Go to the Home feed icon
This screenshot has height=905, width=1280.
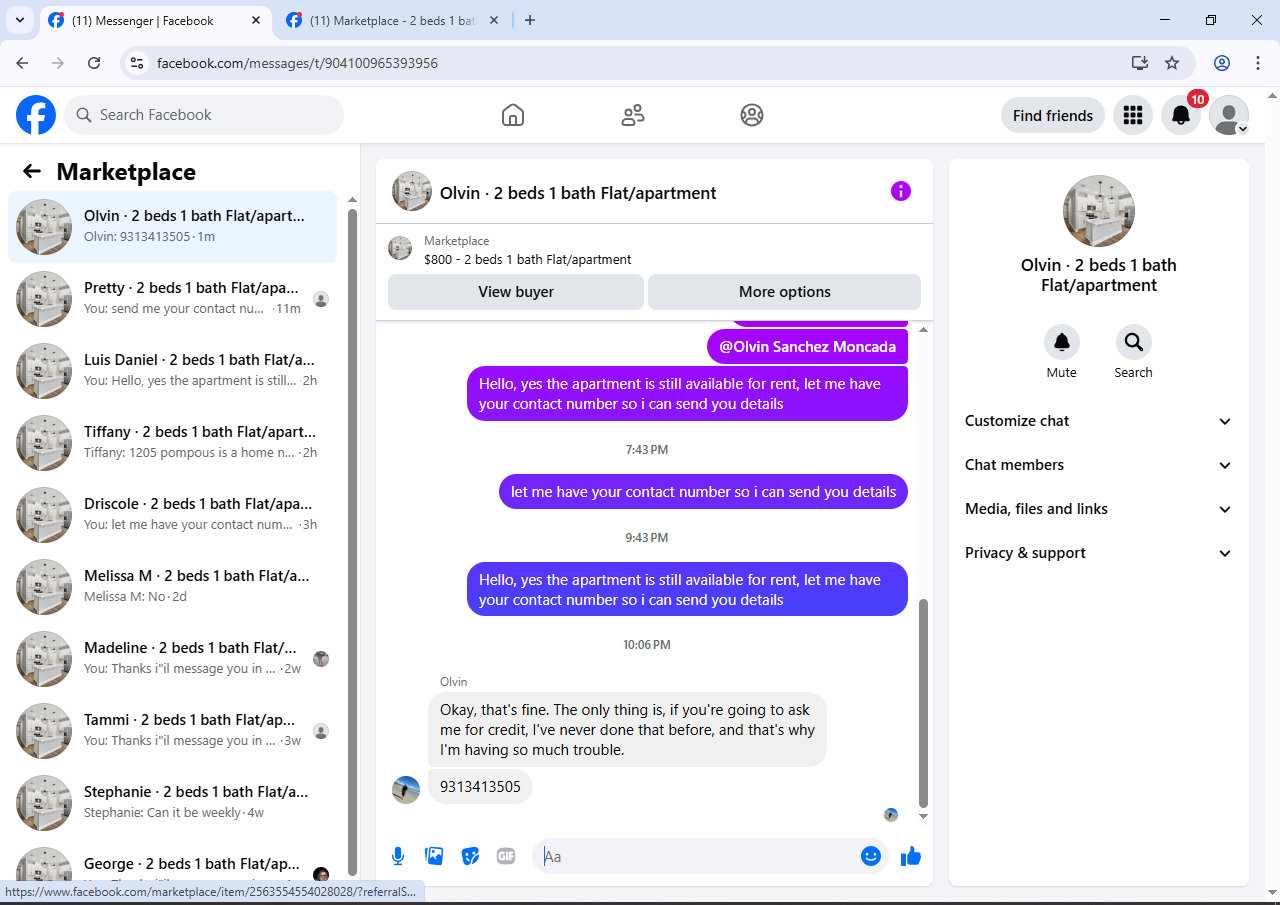(x=513, y=115)
